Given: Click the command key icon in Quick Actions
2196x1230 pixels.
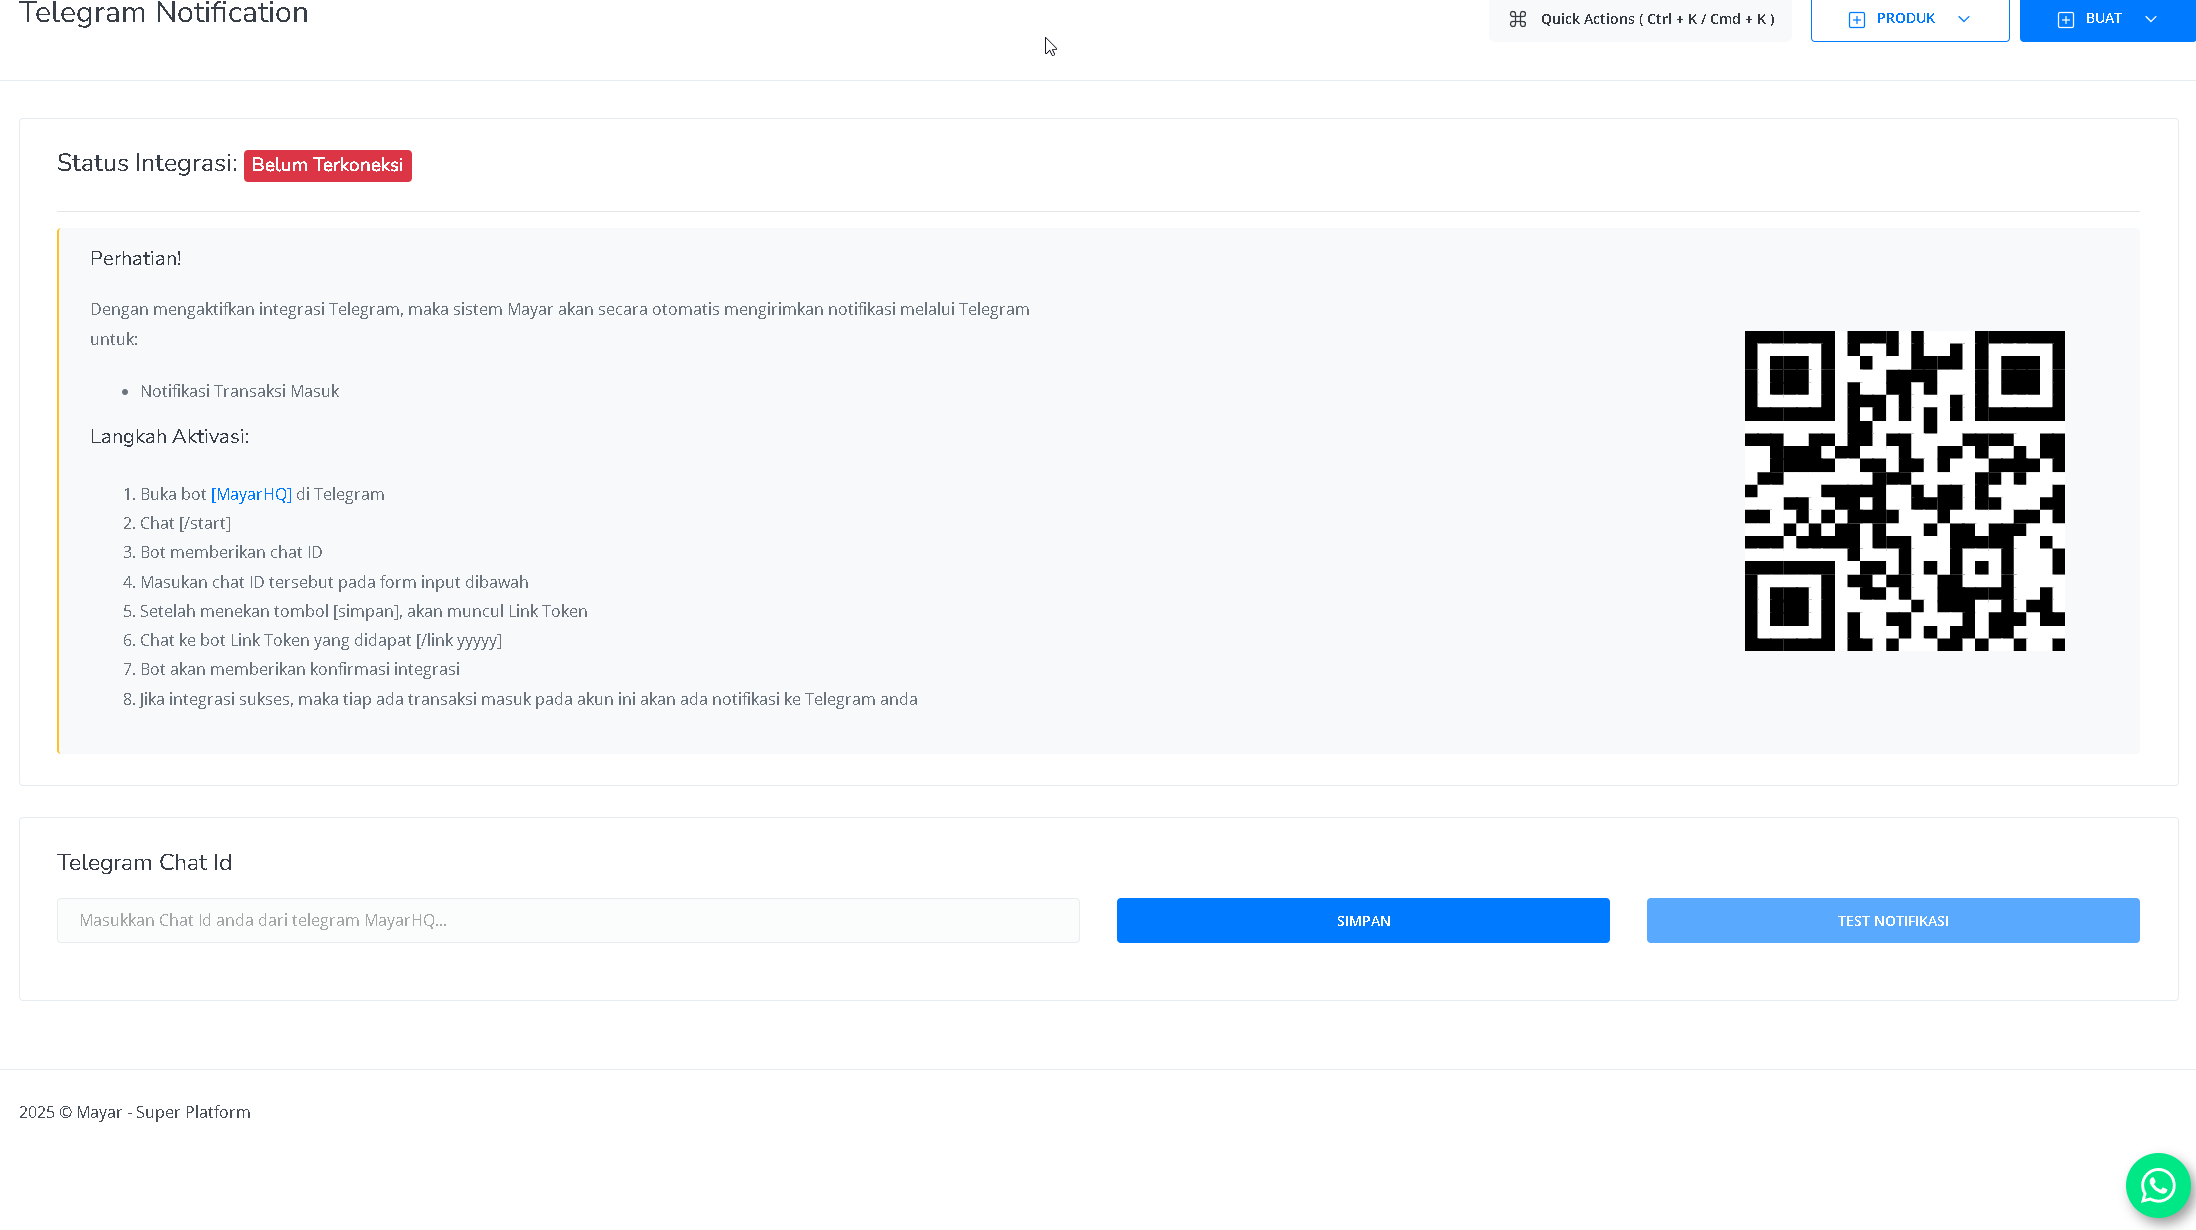Looking at the screenshot, I should click(1517, 19).
